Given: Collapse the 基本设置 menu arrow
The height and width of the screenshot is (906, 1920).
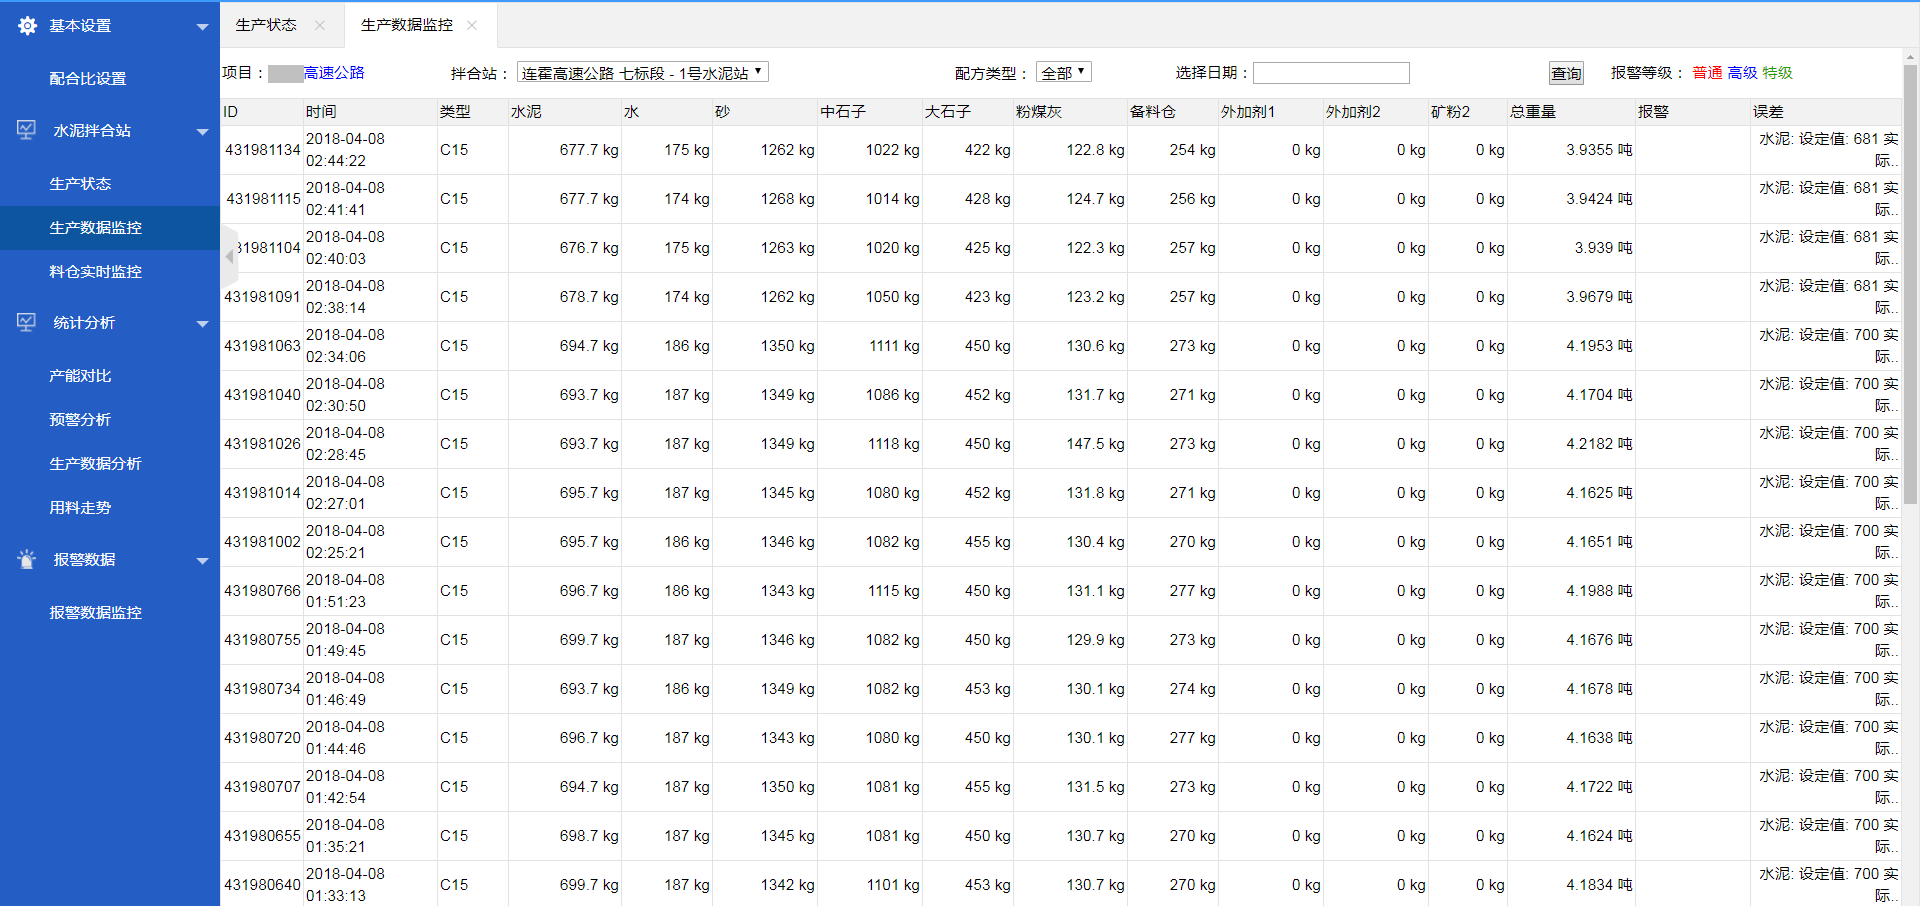Looking at the screenshot, I should coord(202,27).
